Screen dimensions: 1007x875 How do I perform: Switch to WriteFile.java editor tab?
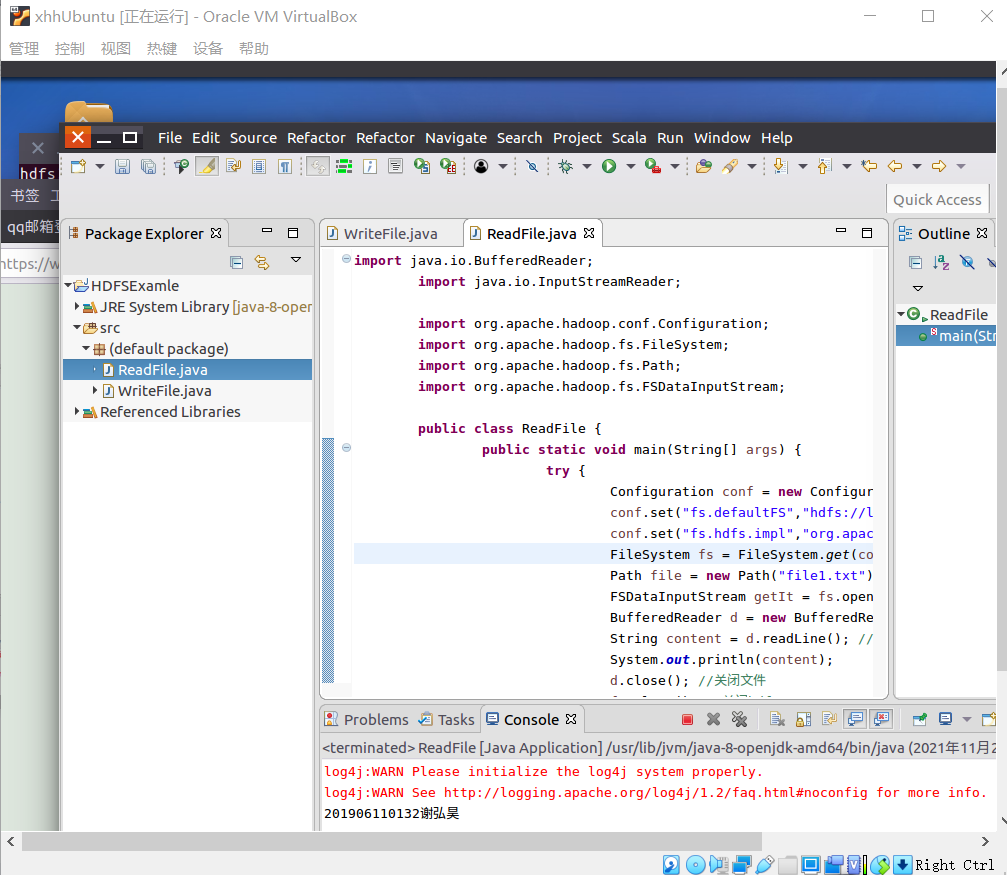pyautogui.click(x=390, y=234)
